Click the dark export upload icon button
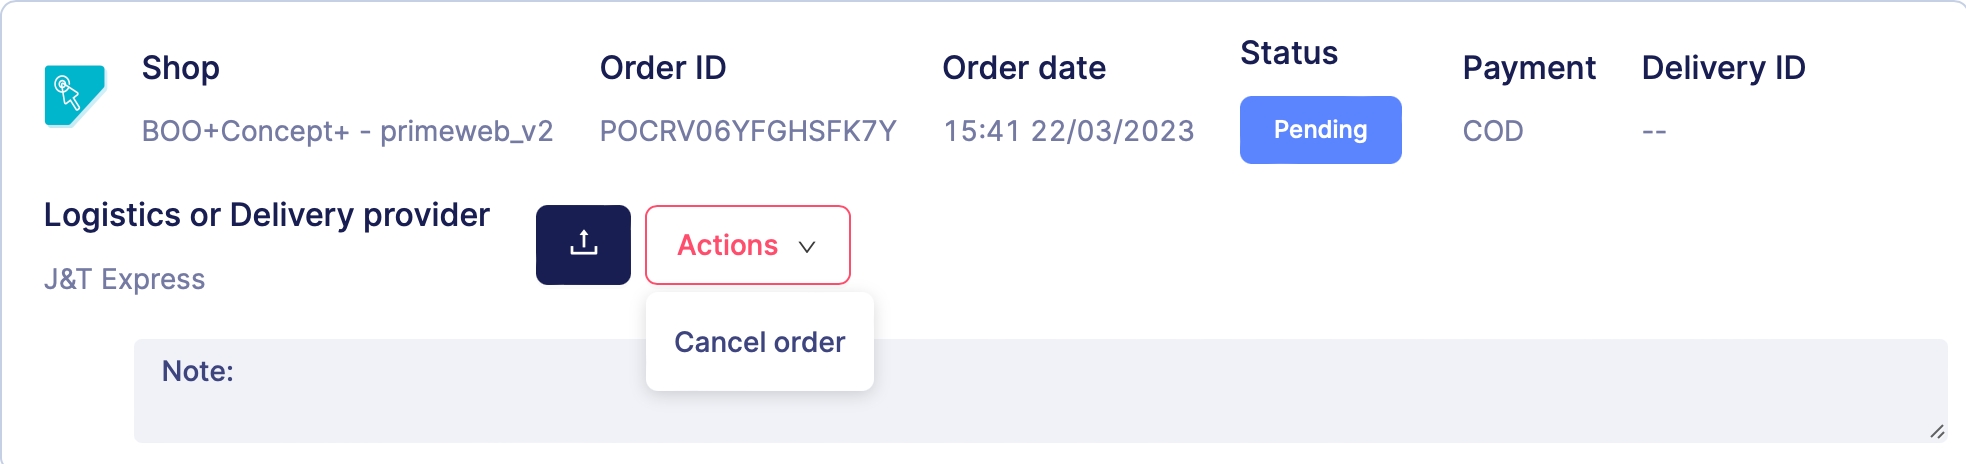 point(583,245)
